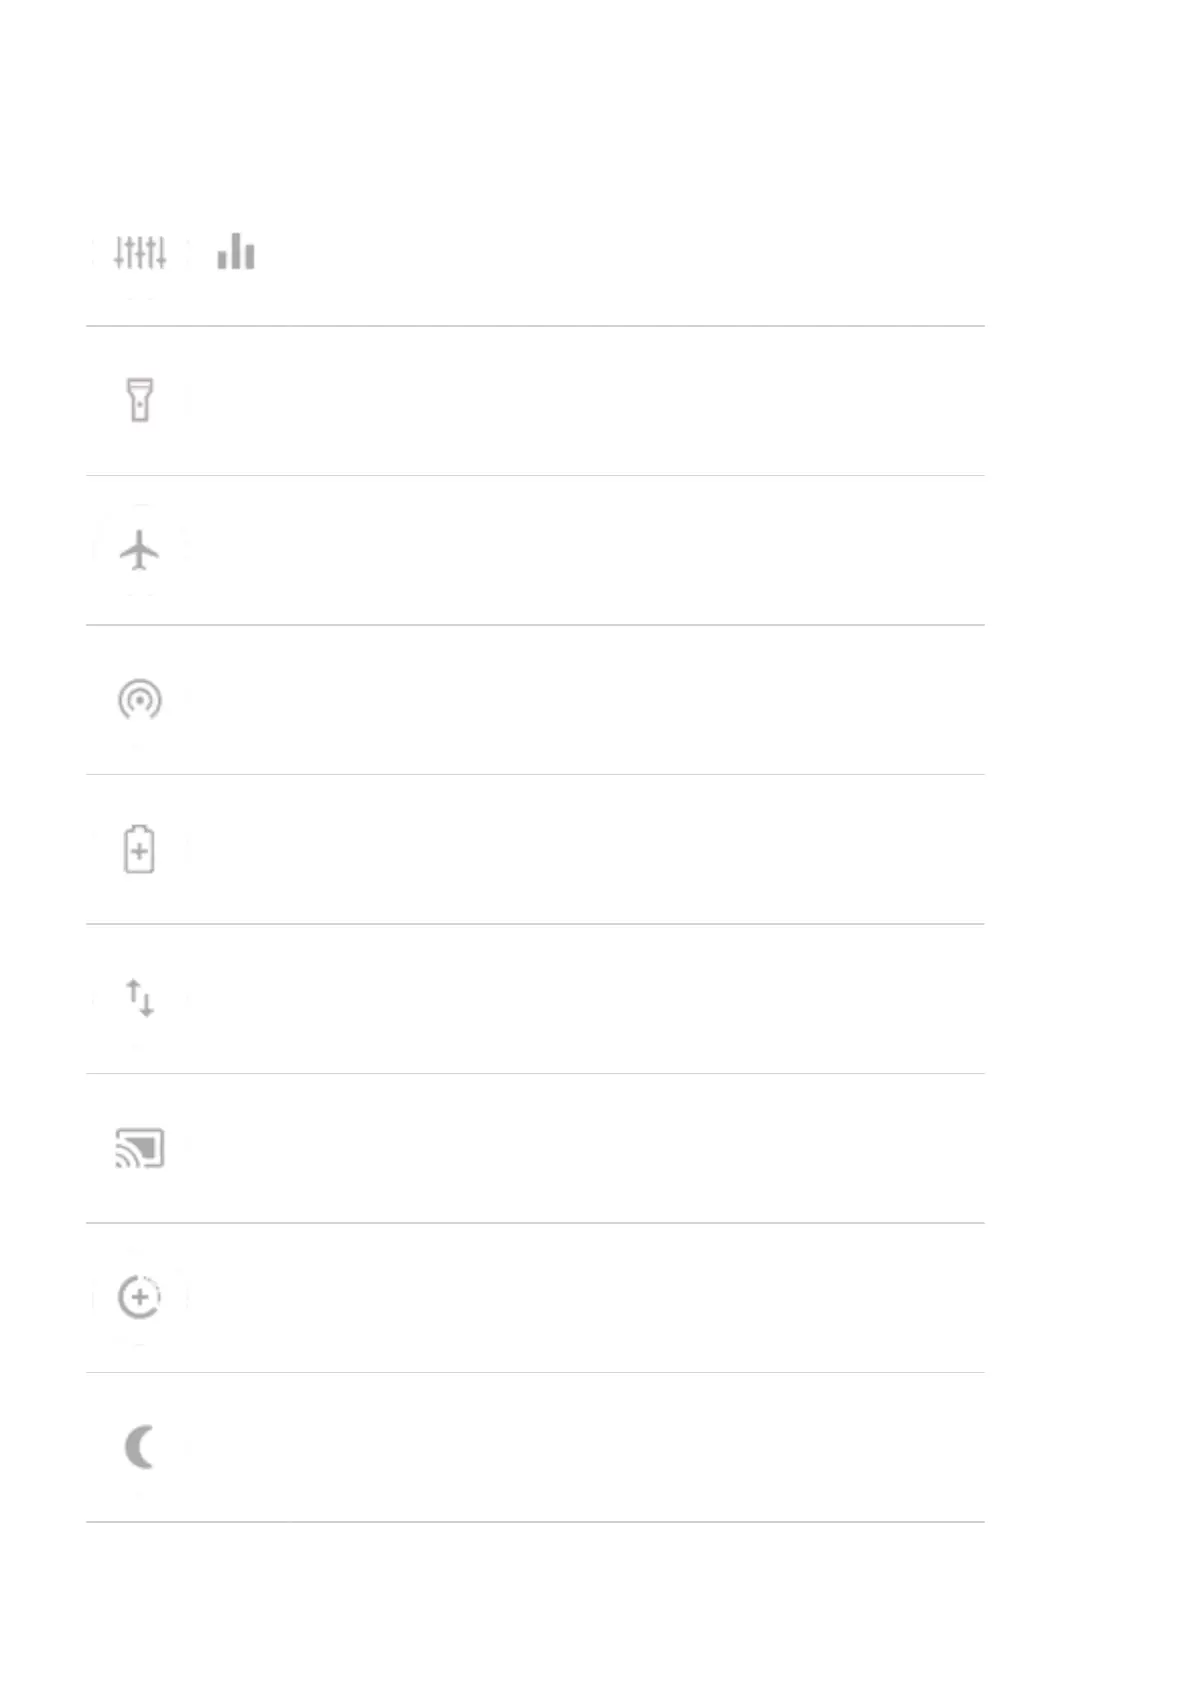1191x1684 pixels.
Task: Select the list row with data arrows
Action: 535,999
